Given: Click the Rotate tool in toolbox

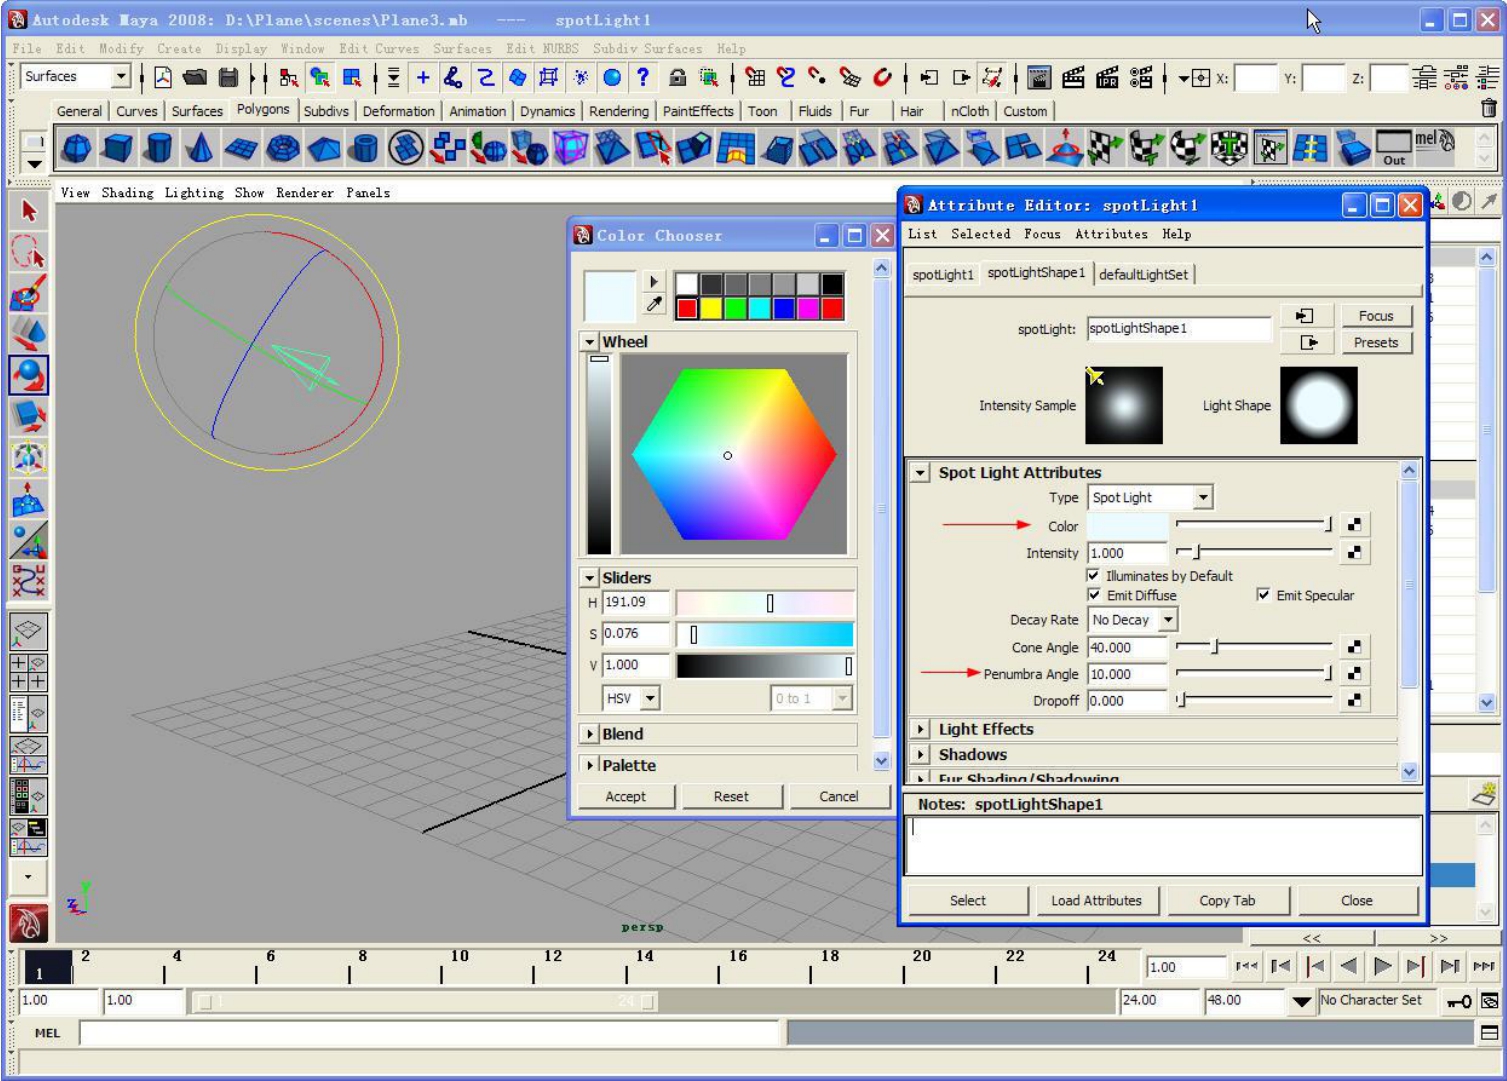Looking at the screenshot, I should click(x=28, y=375).
